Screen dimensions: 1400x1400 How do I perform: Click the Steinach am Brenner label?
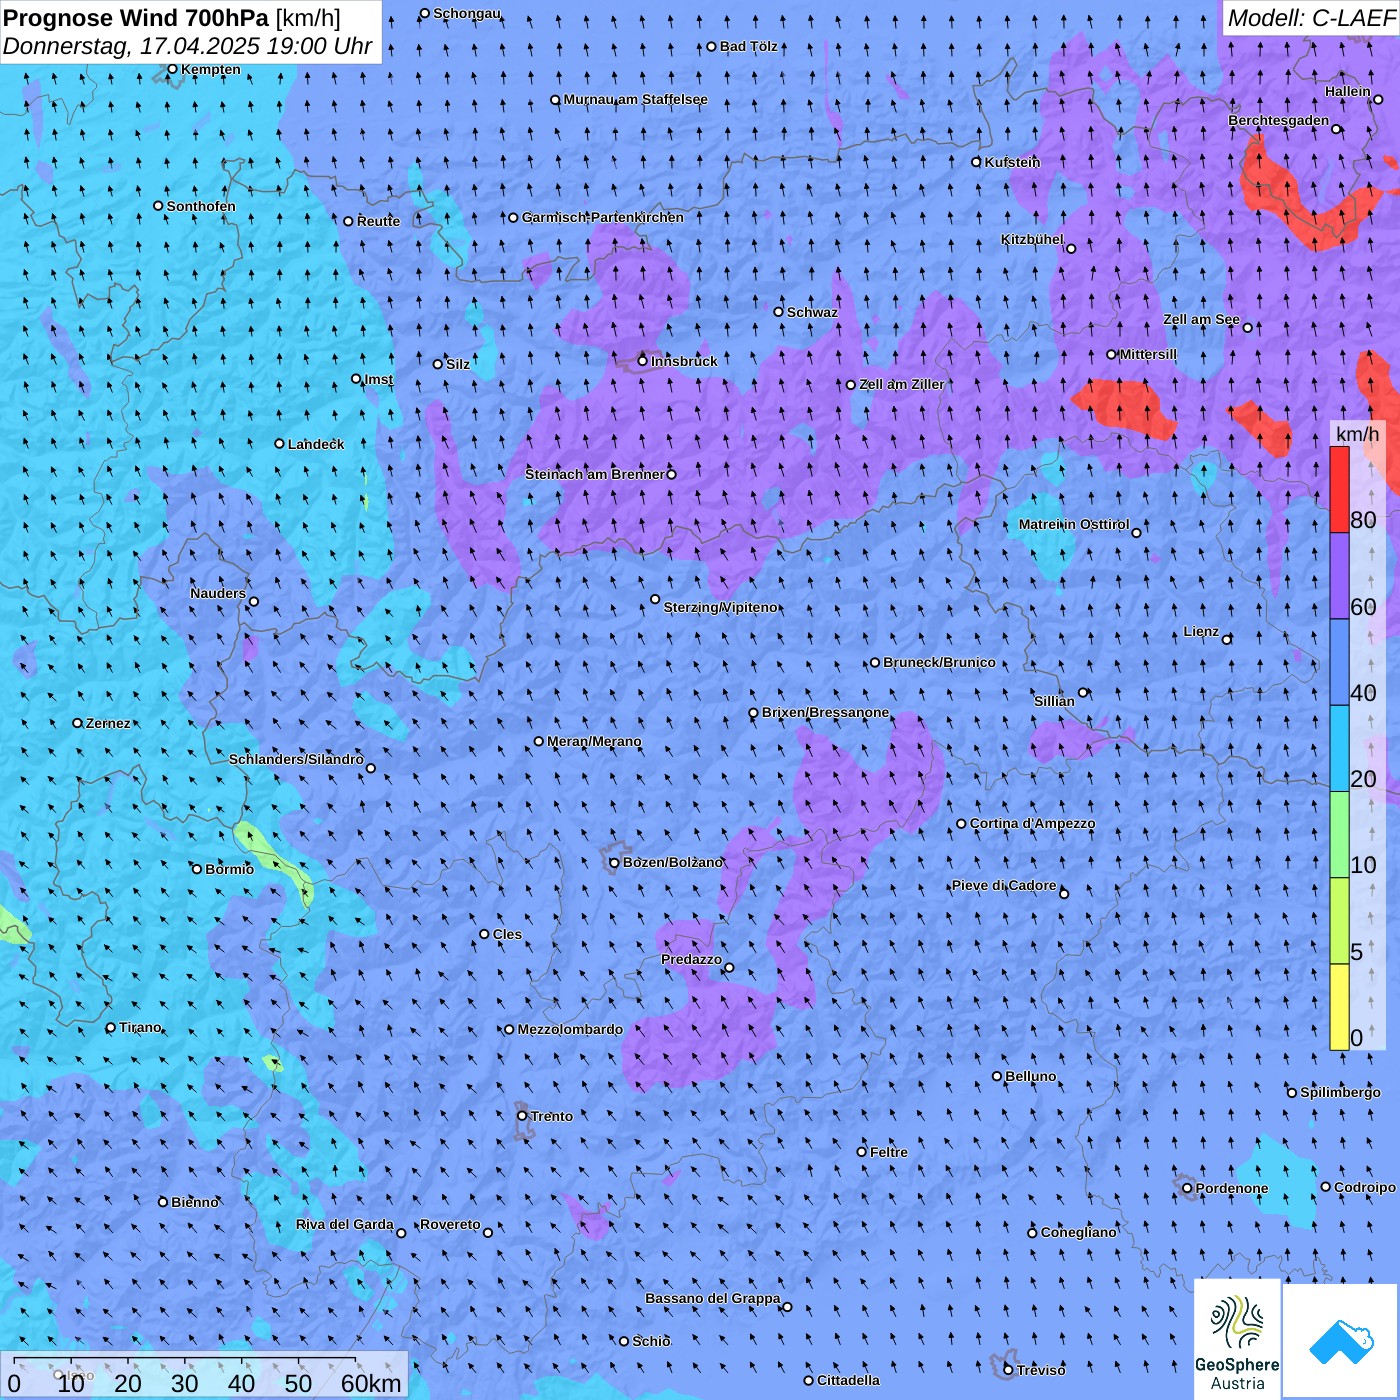(594, 474)
